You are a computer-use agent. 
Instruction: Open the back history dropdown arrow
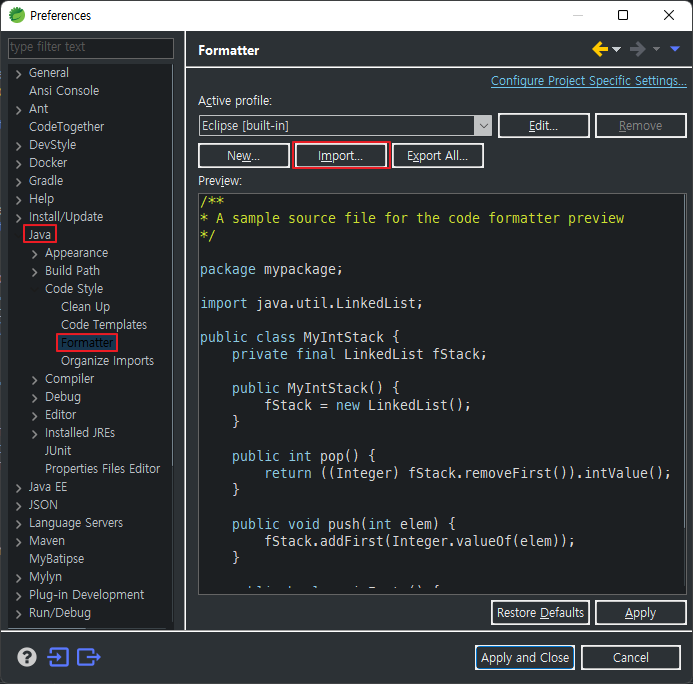click(616, 49)
